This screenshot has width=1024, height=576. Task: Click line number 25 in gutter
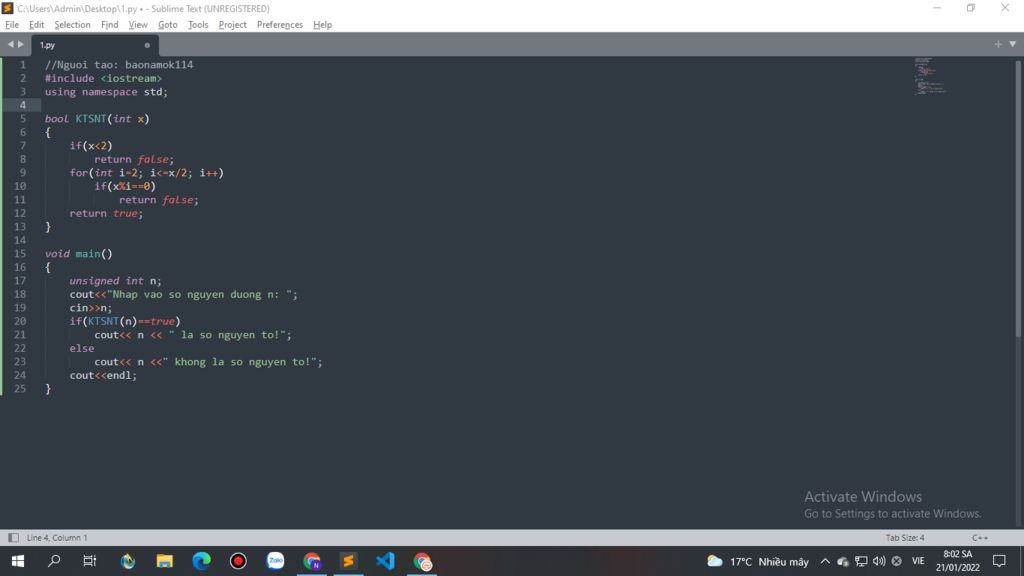[x=20, y=389]
